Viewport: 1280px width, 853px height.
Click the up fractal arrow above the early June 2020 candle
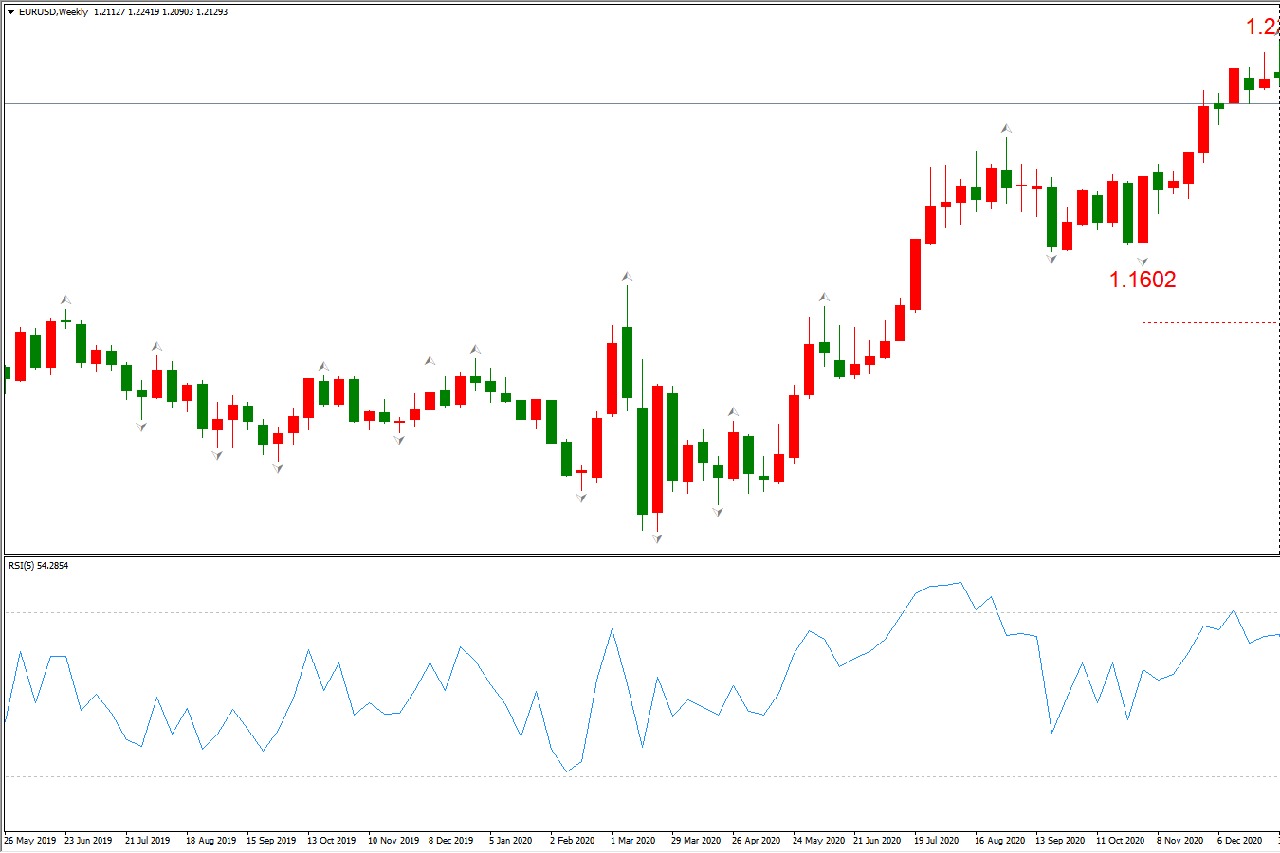pos(824,297)
